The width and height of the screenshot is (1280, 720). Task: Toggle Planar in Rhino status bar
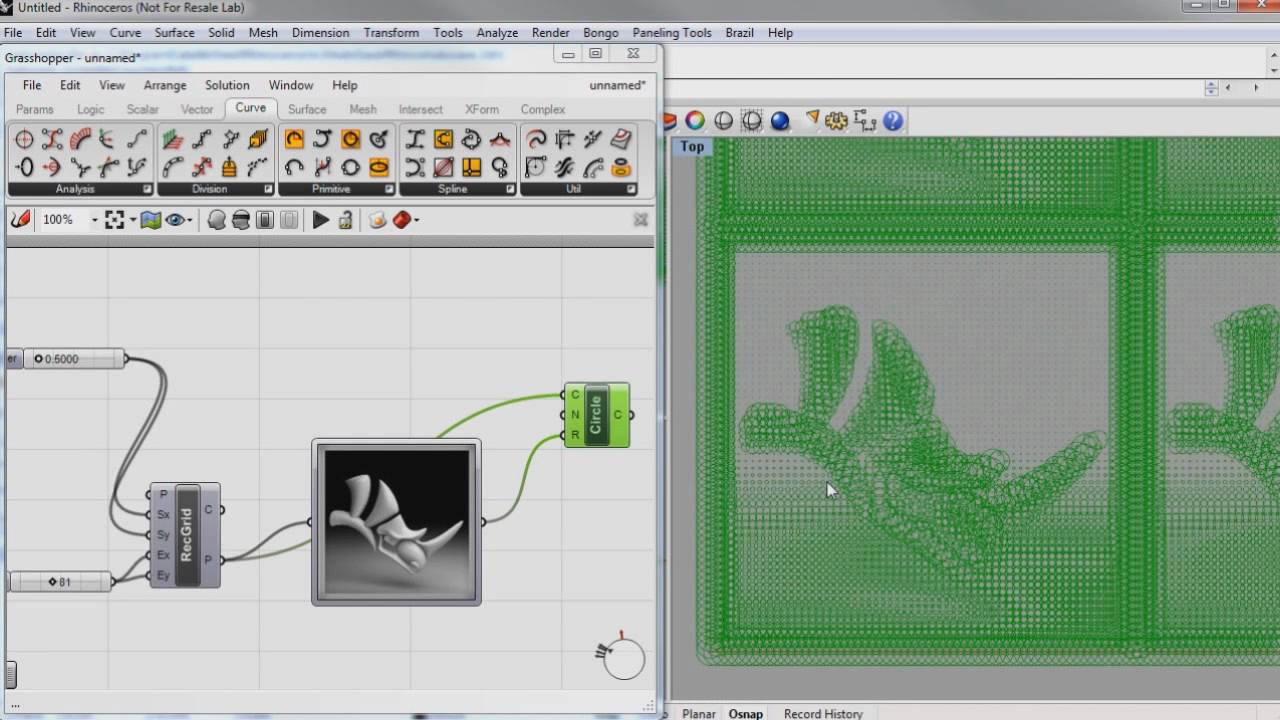click(699, 713)
